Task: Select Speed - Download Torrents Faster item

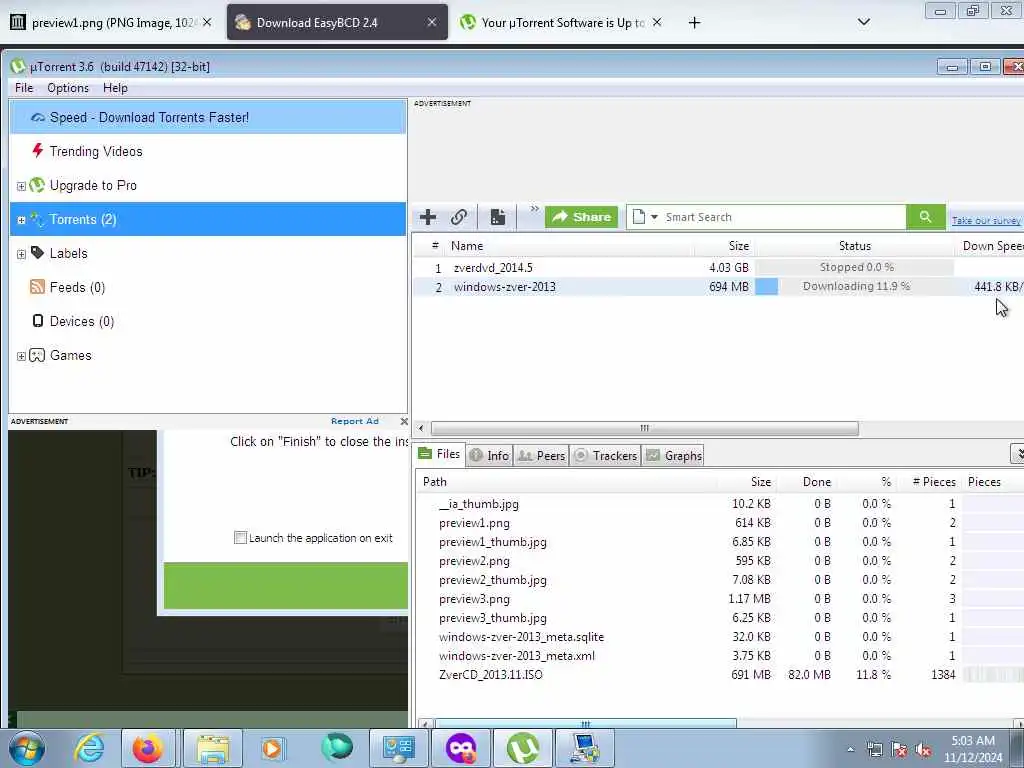Action: (x=208, y=118)
